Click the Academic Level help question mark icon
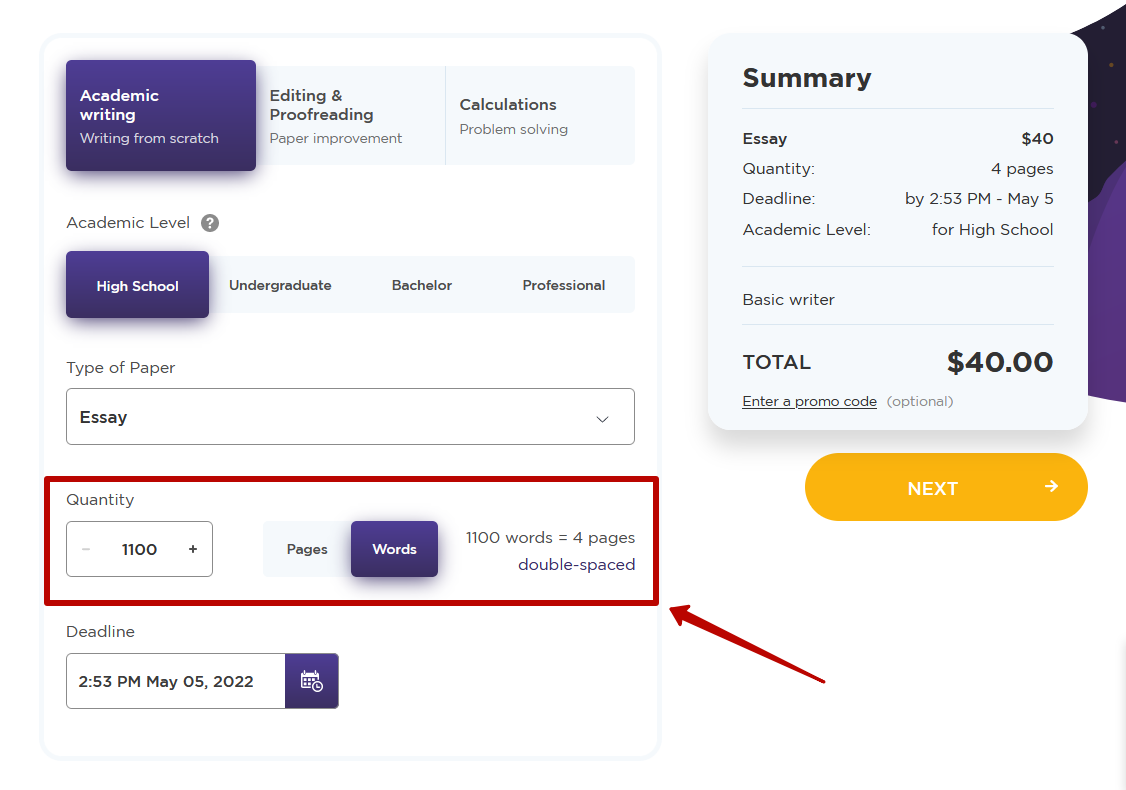 pyautogui.click(x=210, y=223)
